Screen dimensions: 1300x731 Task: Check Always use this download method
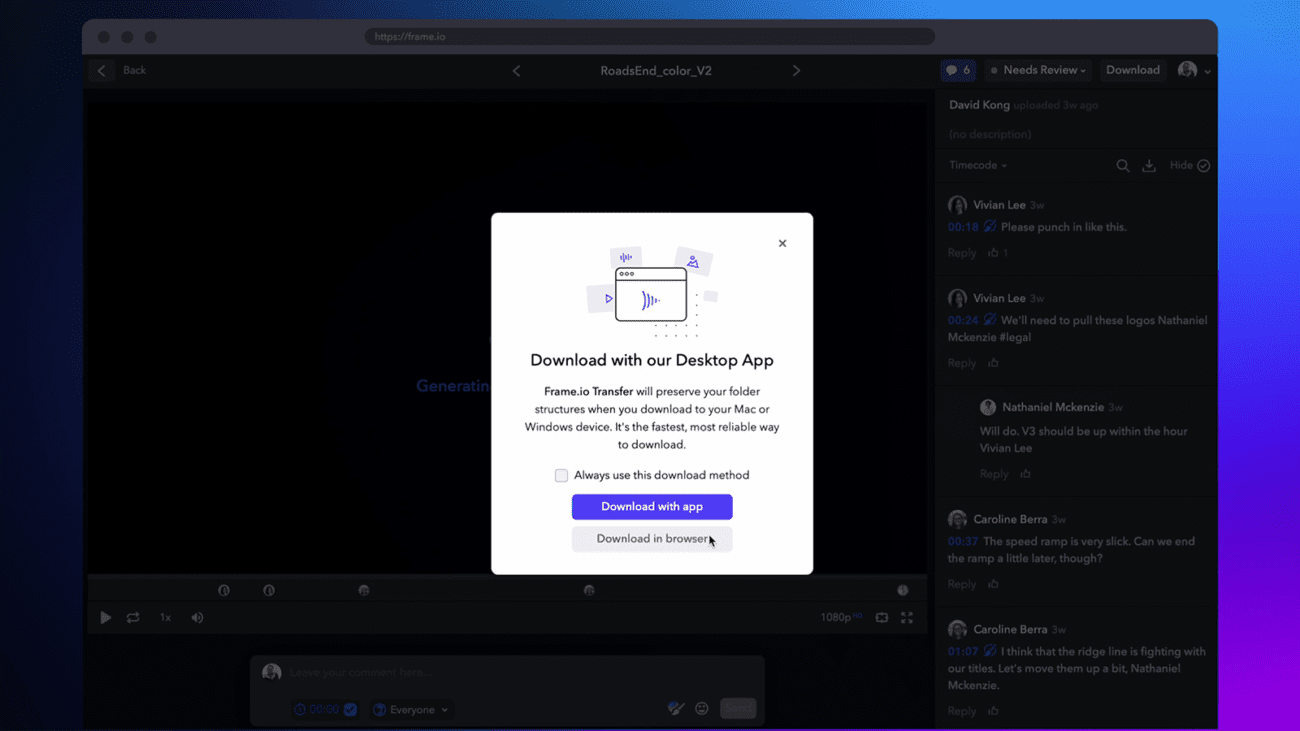point(561,475)
